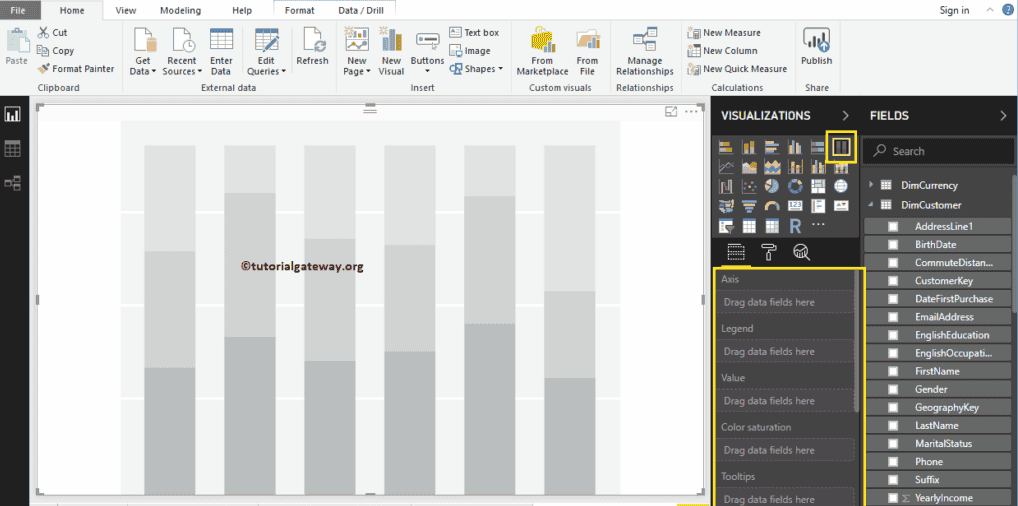Open the Analytics magnifier pane

point(802,252)
